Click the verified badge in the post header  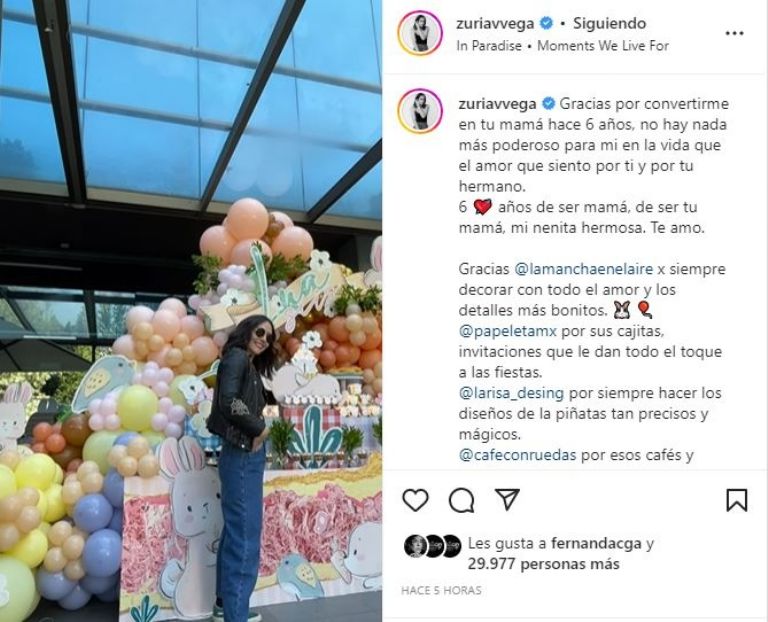click(546, 23)
